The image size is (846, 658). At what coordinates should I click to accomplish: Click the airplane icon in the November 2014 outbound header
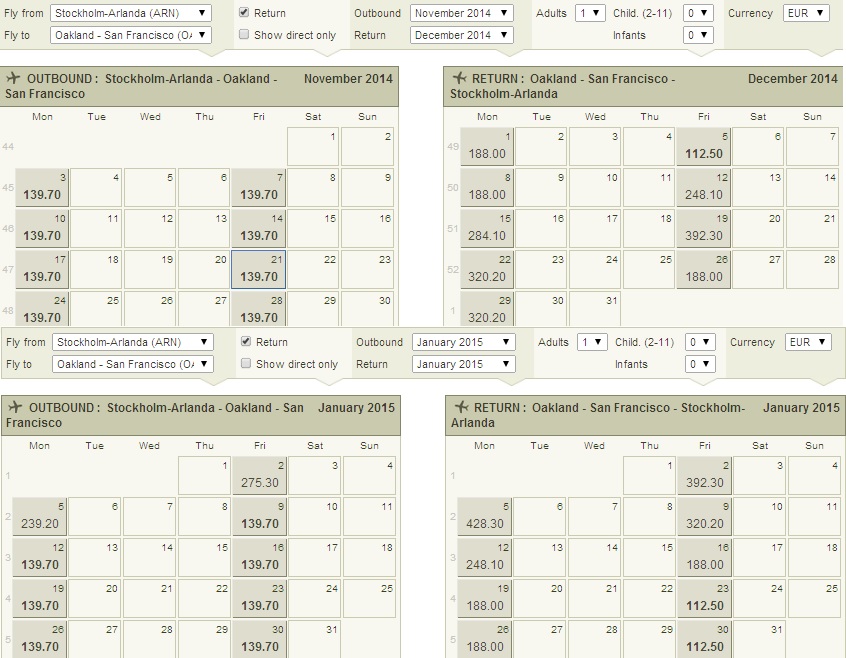[x=14, y=79]
